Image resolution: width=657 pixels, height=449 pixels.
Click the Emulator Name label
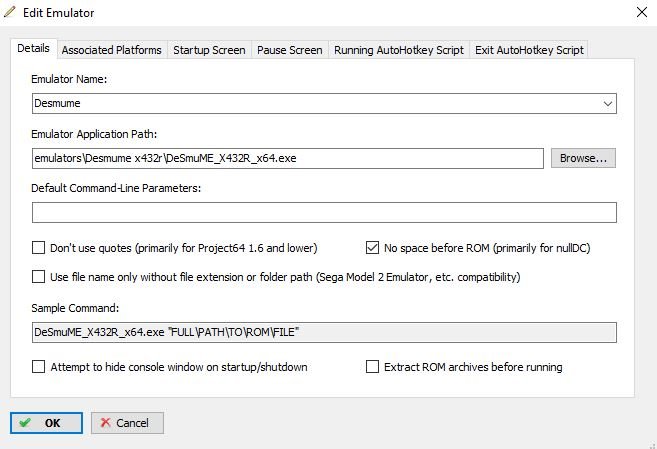[x=69, y=79]
